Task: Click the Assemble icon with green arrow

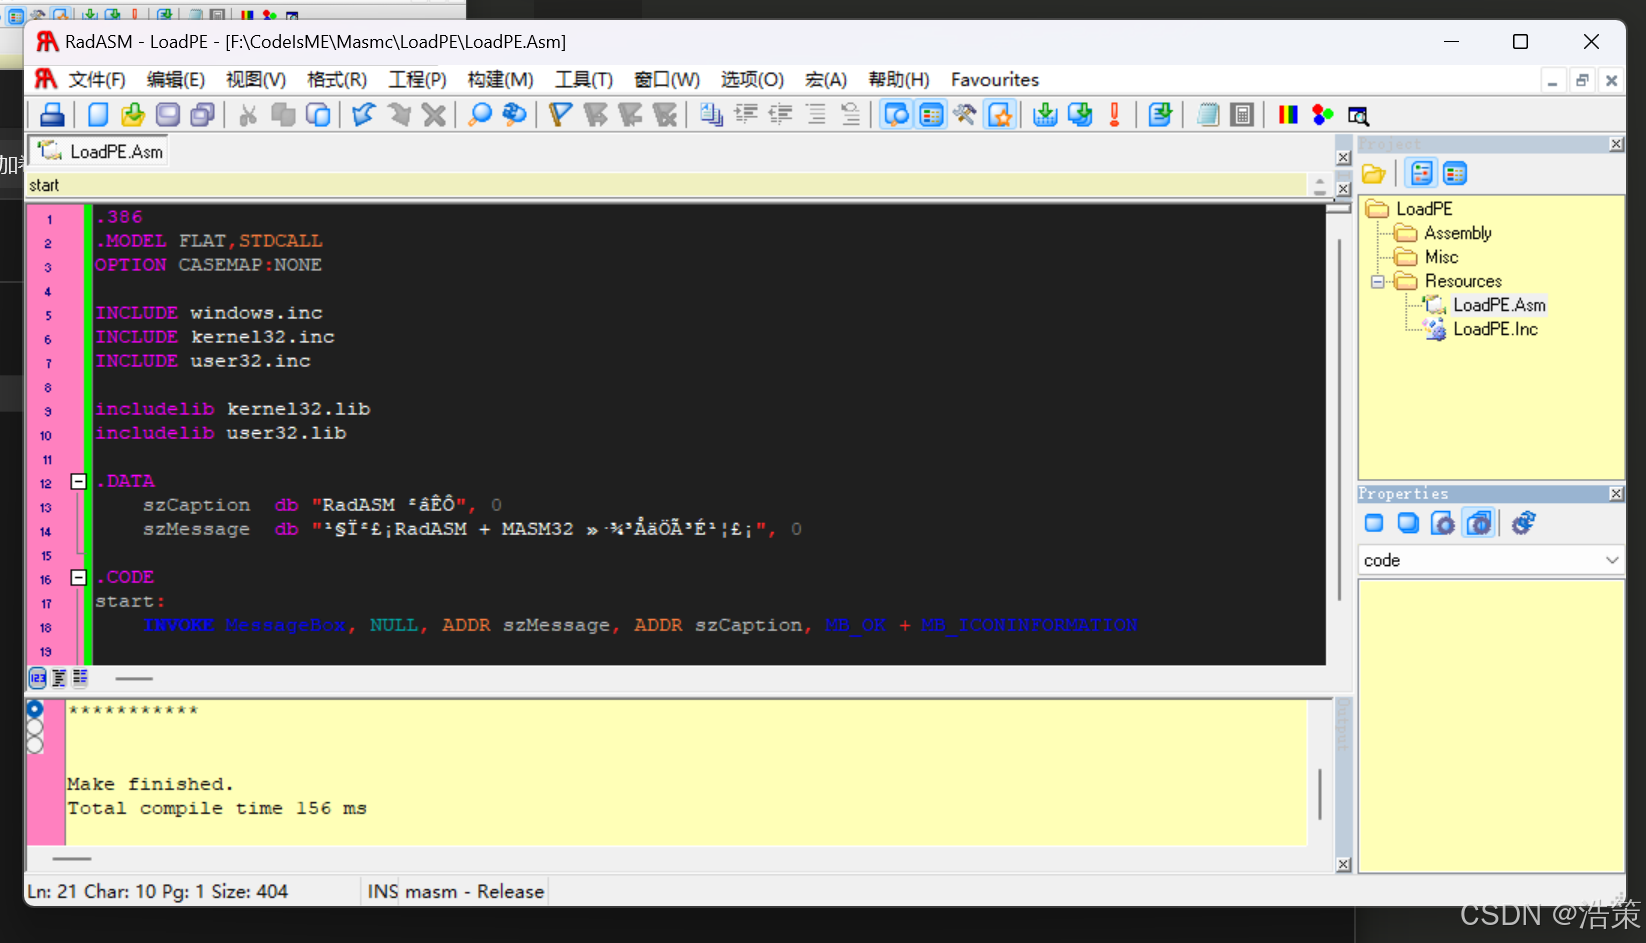Action: click(1045, 115)
